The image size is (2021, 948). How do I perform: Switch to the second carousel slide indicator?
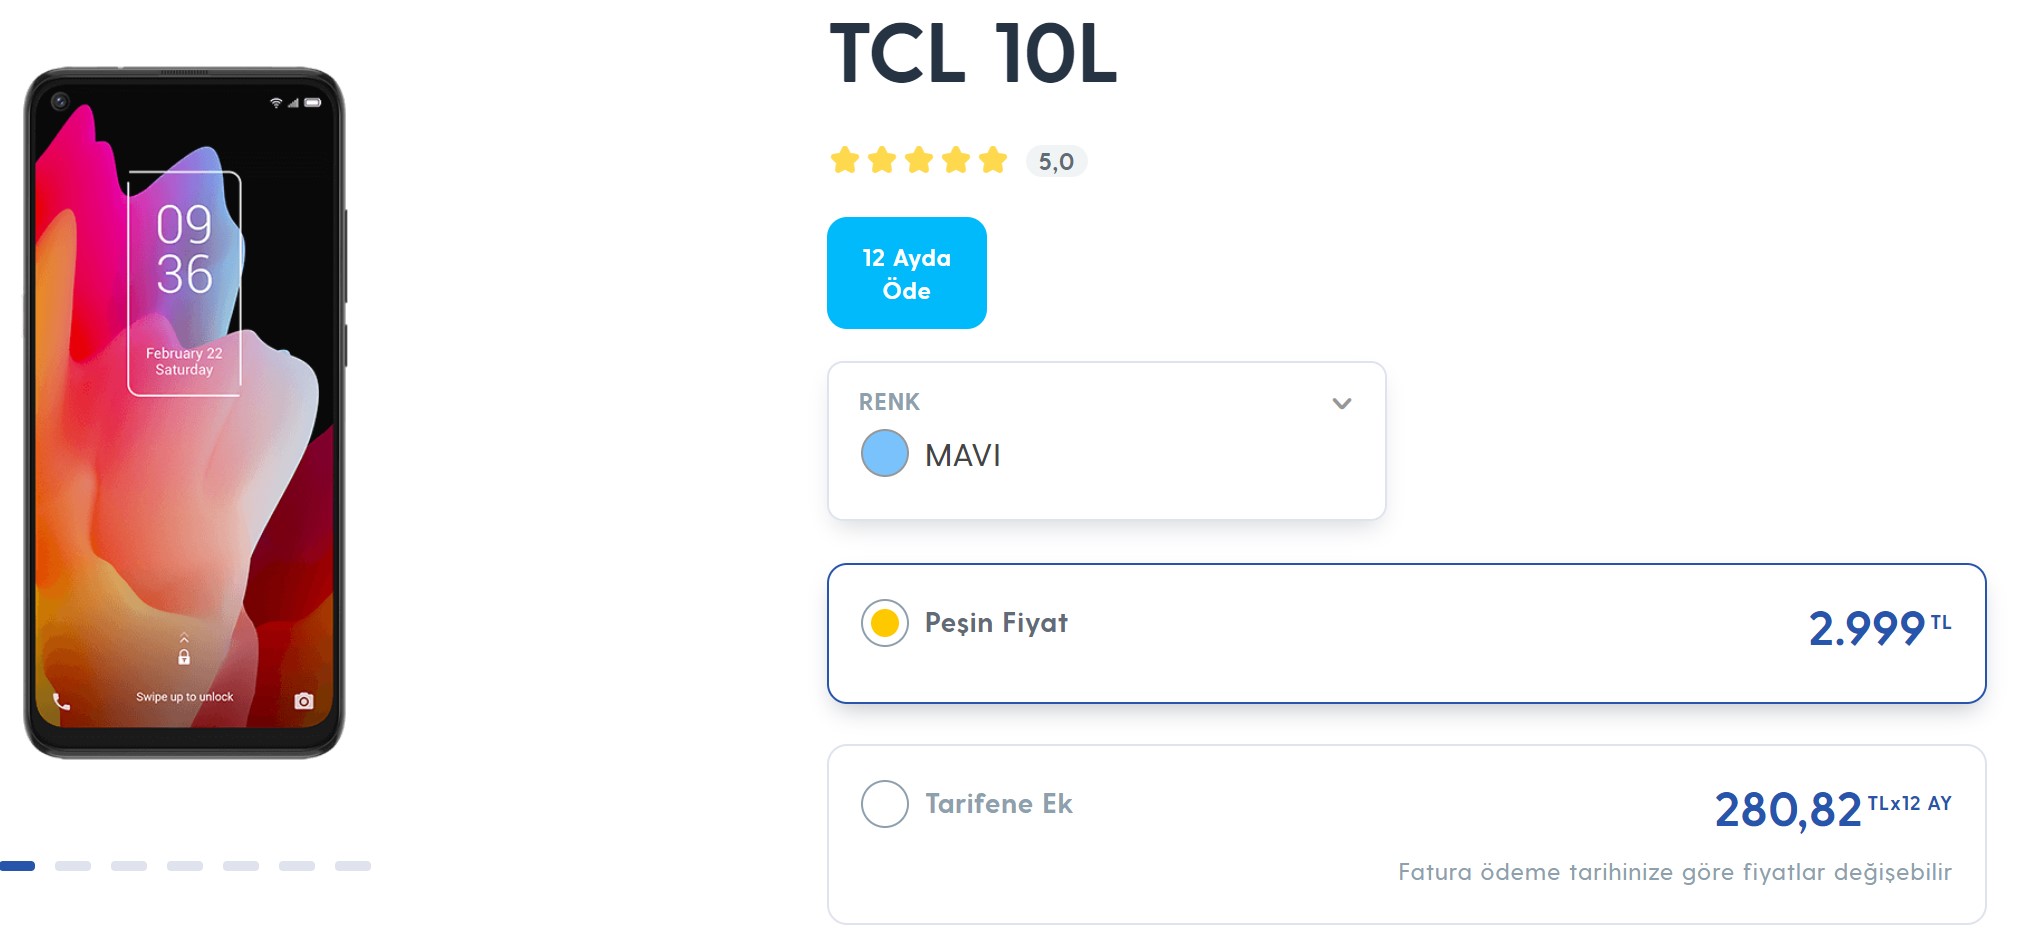pyautogui.click(x=73, y=866)
